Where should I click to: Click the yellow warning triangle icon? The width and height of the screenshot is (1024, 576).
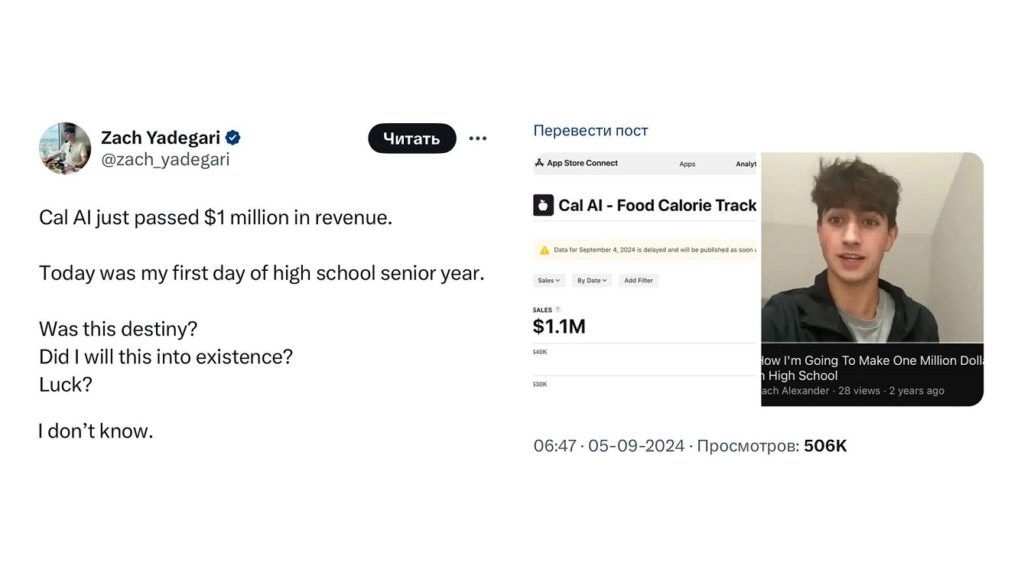(544, 250)
